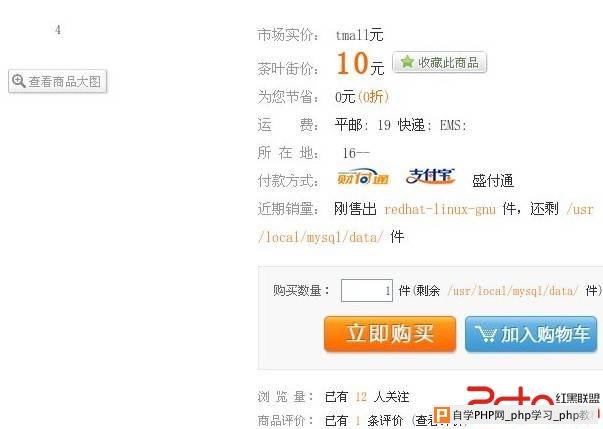Screen dimensions: 603x429
Task: Click the orange P icon in overlay bar
Action: pos(441,415)
